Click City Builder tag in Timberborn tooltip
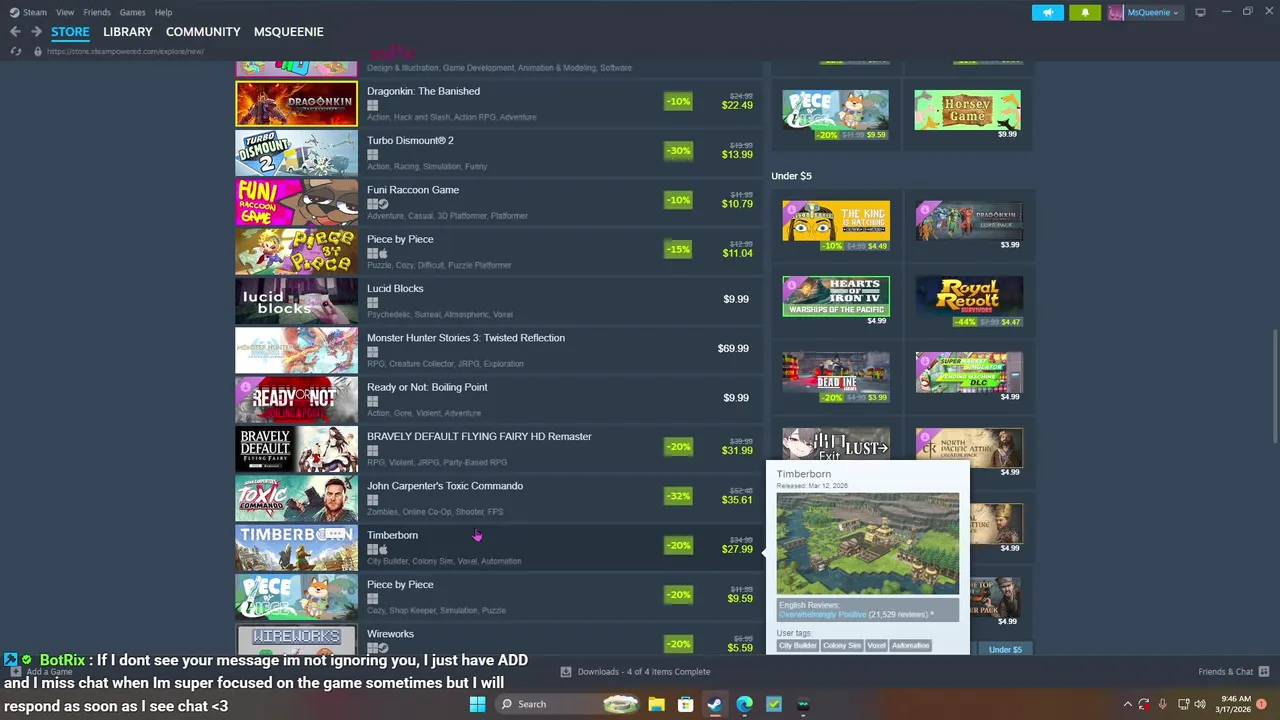Viewport: 1280px width, 720px height. (798, 646)
